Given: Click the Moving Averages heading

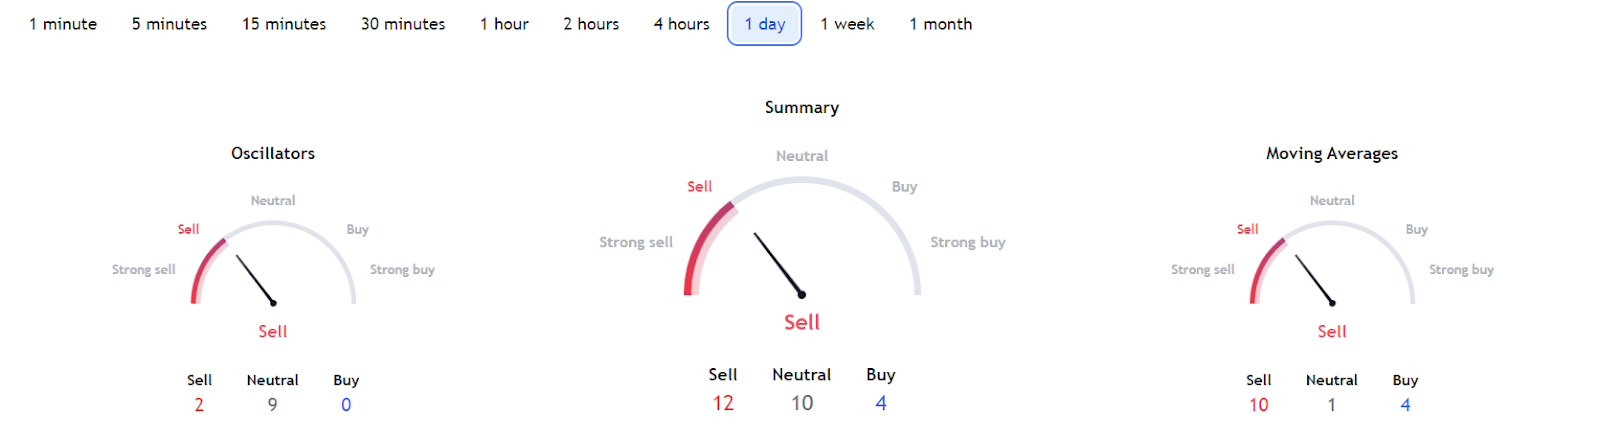Looking at the screenshot, I should point(1332,153).
